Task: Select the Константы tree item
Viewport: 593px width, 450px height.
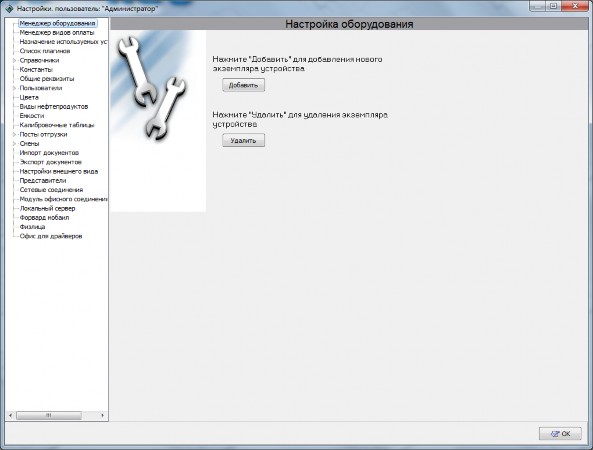Action: (x=36, y=70)
